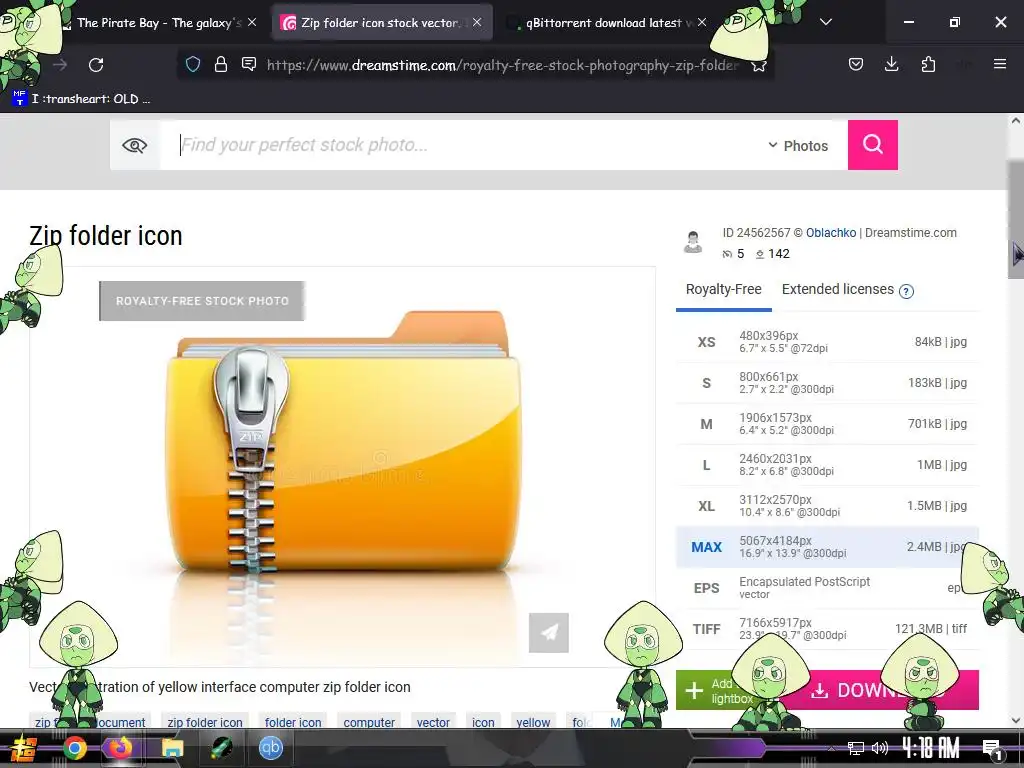Click the computer tag
The width and height of the screenshot is (1024, 768).
369,722
